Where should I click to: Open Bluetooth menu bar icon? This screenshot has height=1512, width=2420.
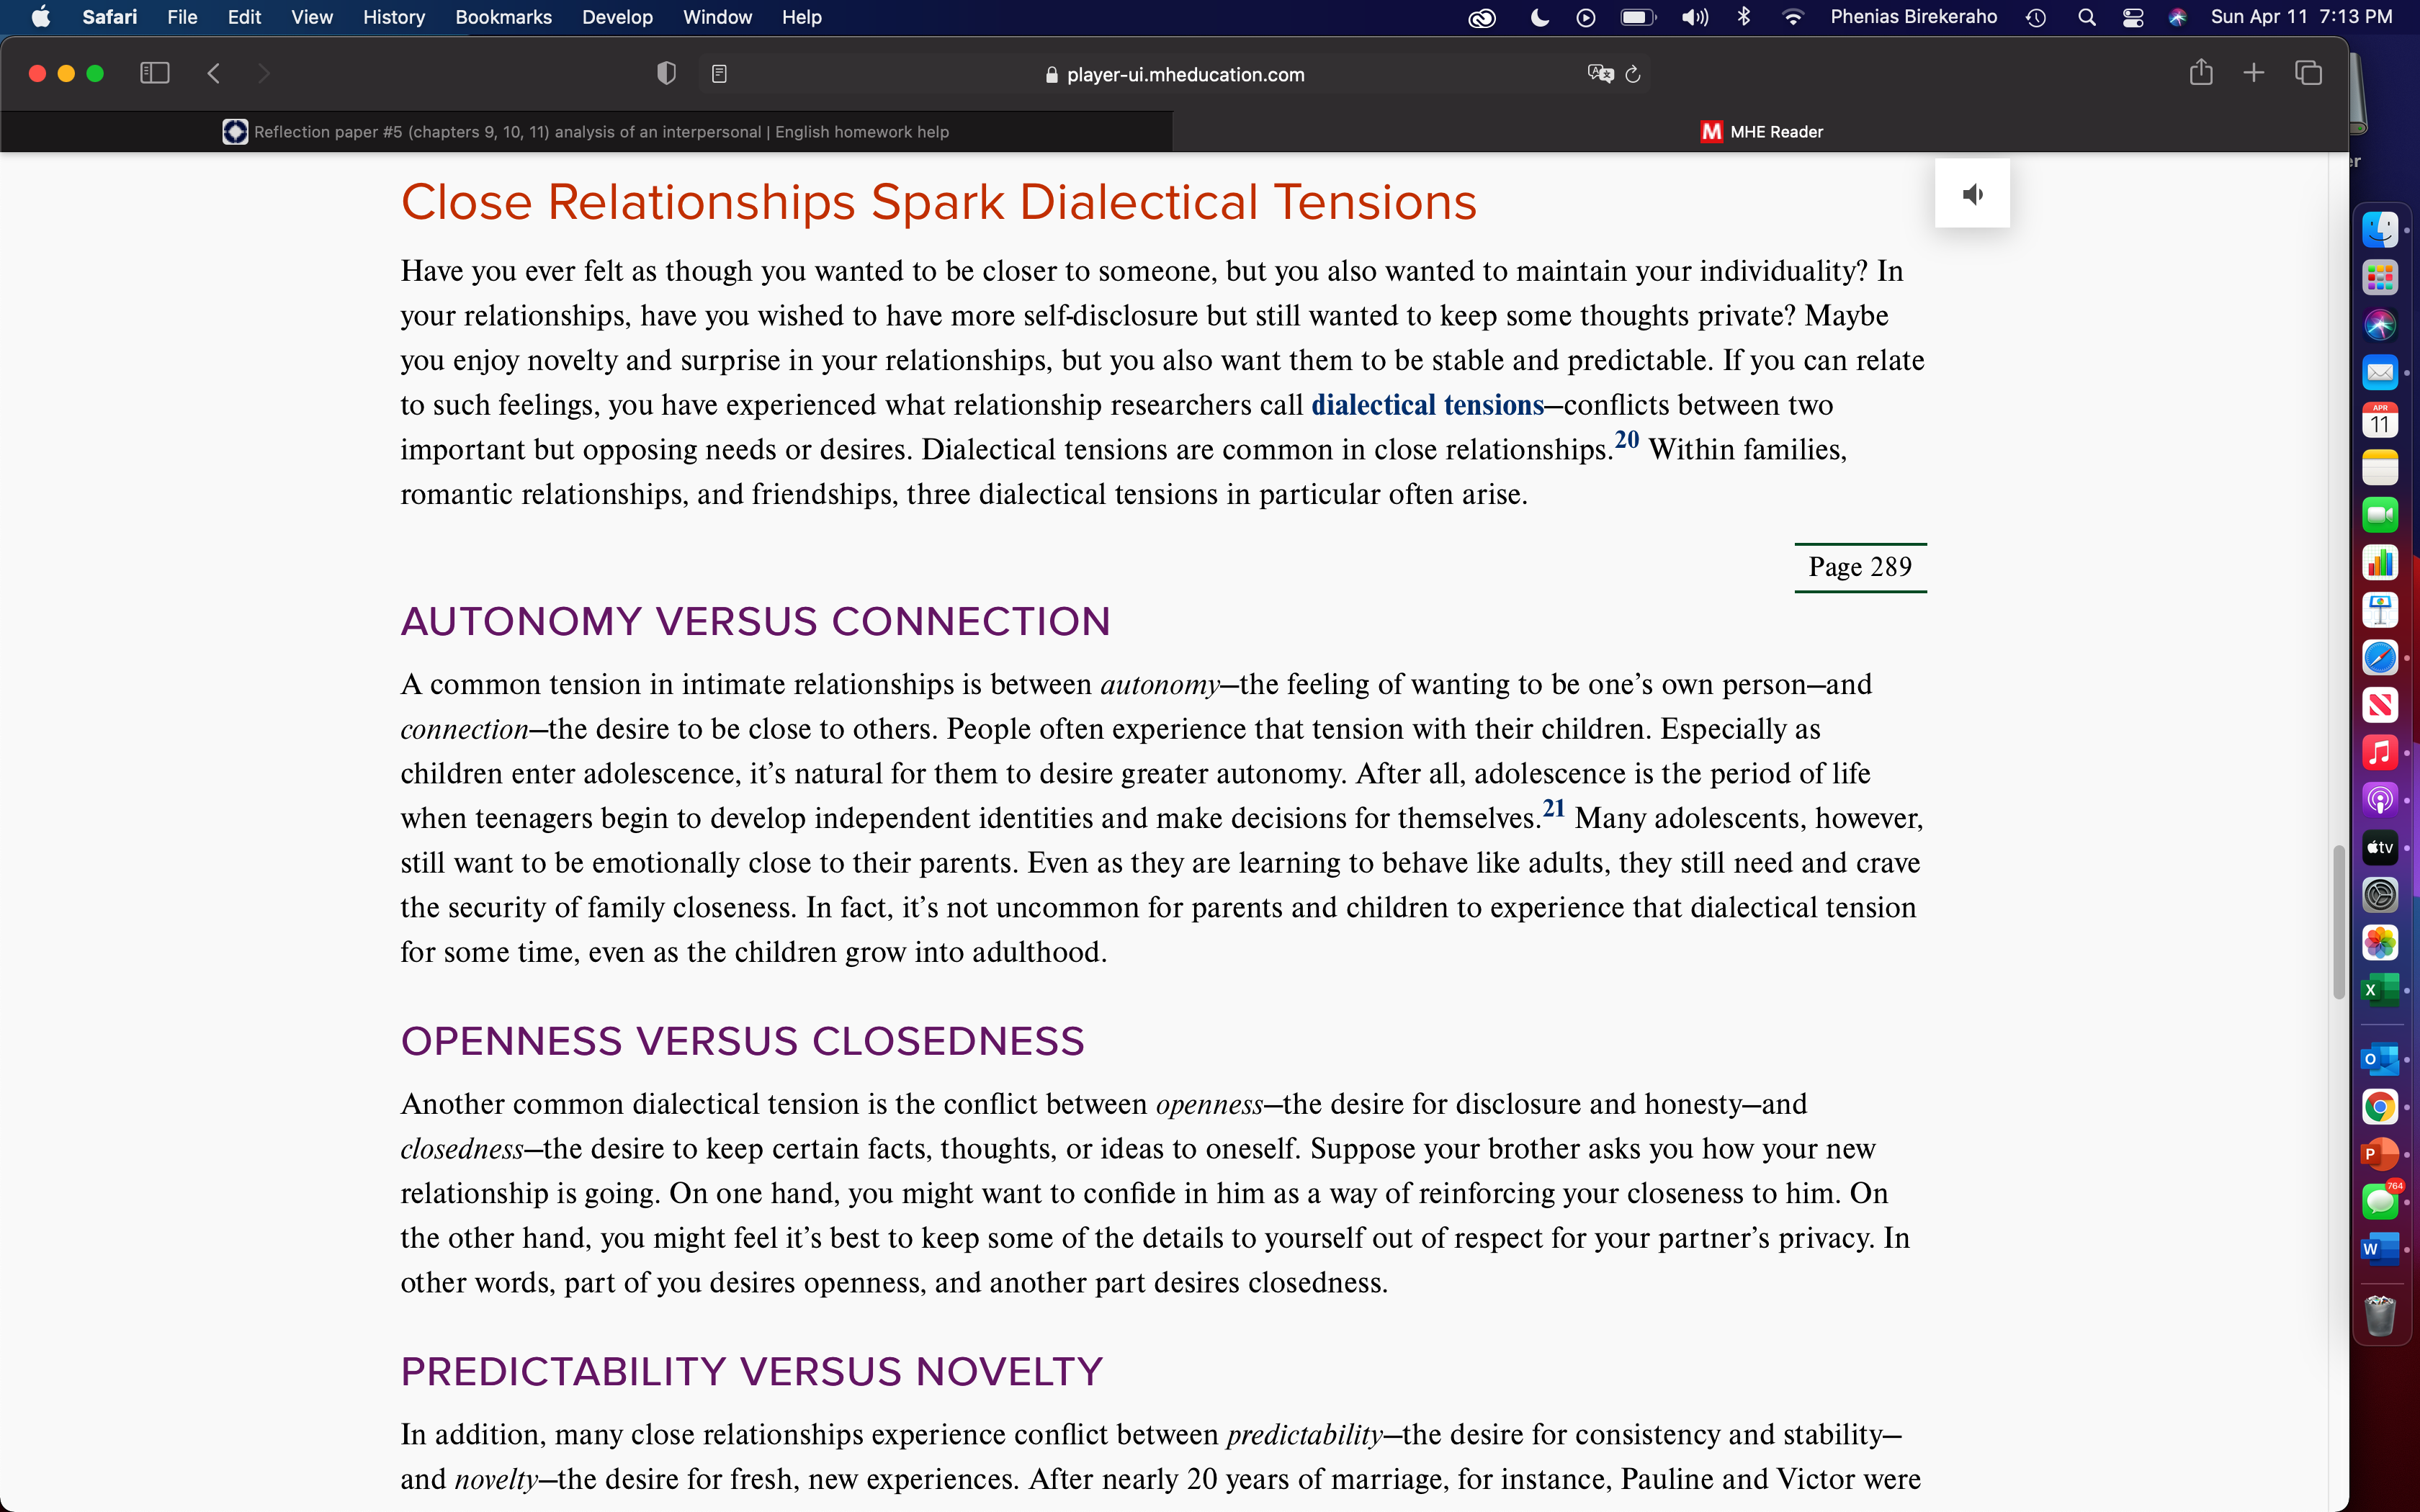[1744, 17]
